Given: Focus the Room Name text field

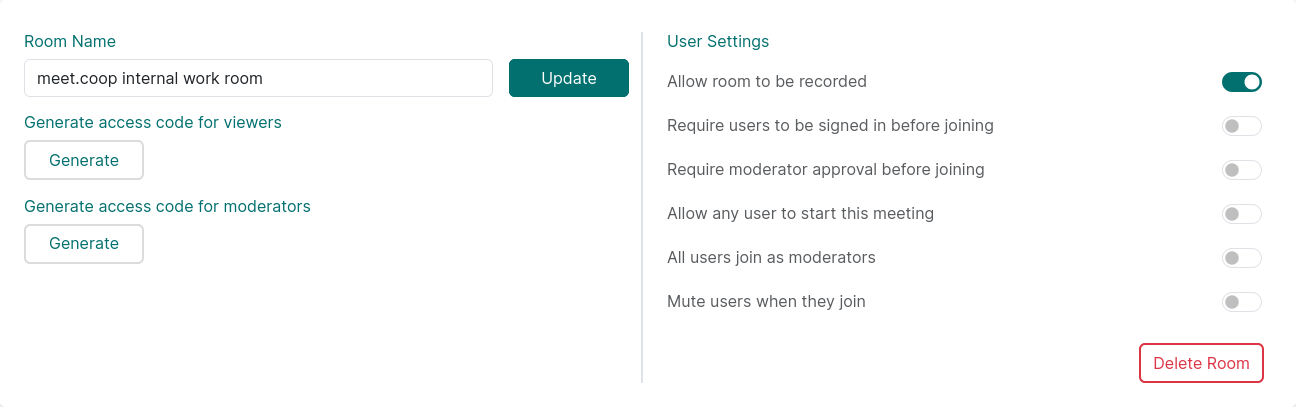Looking at the screenshot, I should point(258,78).
